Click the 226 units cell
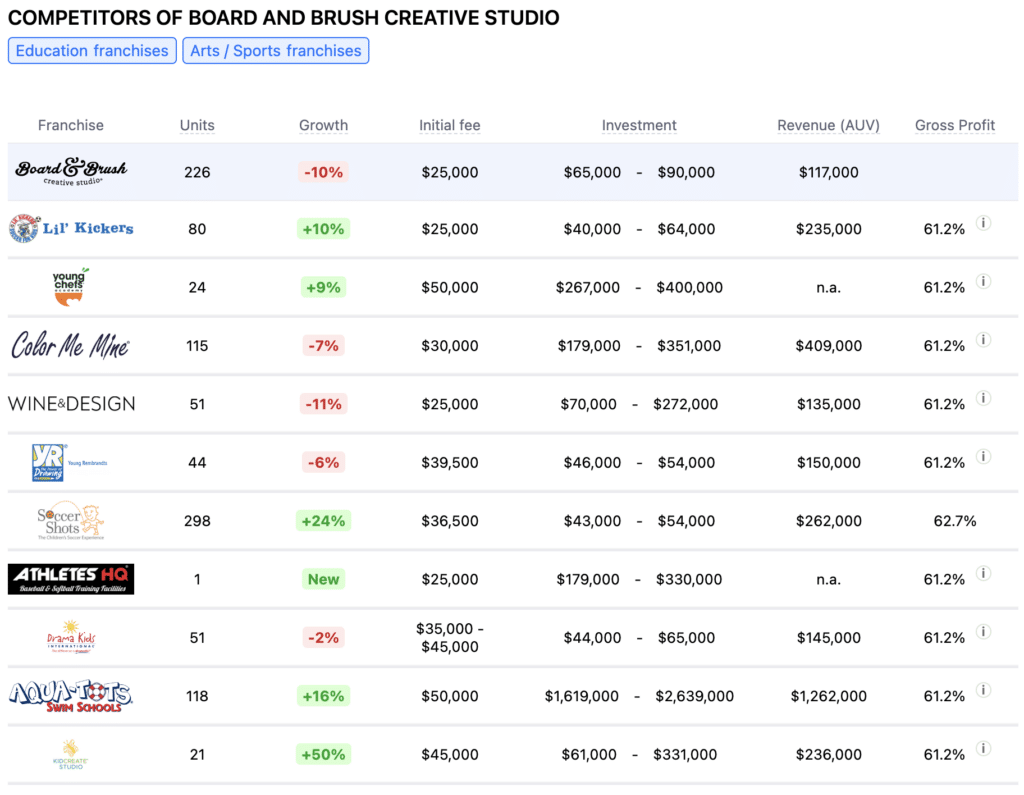This screenshot has height=795, width=1024. [x=197, y=172]
